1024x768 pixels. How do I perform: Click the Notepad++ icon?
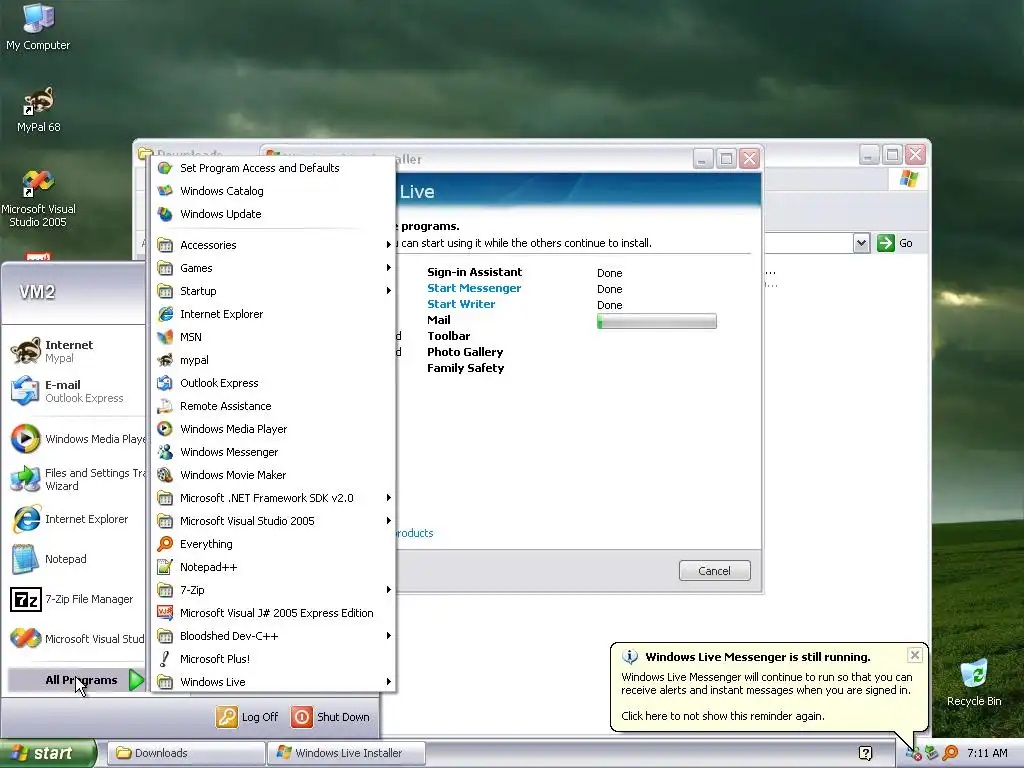(x=165, y=567)
